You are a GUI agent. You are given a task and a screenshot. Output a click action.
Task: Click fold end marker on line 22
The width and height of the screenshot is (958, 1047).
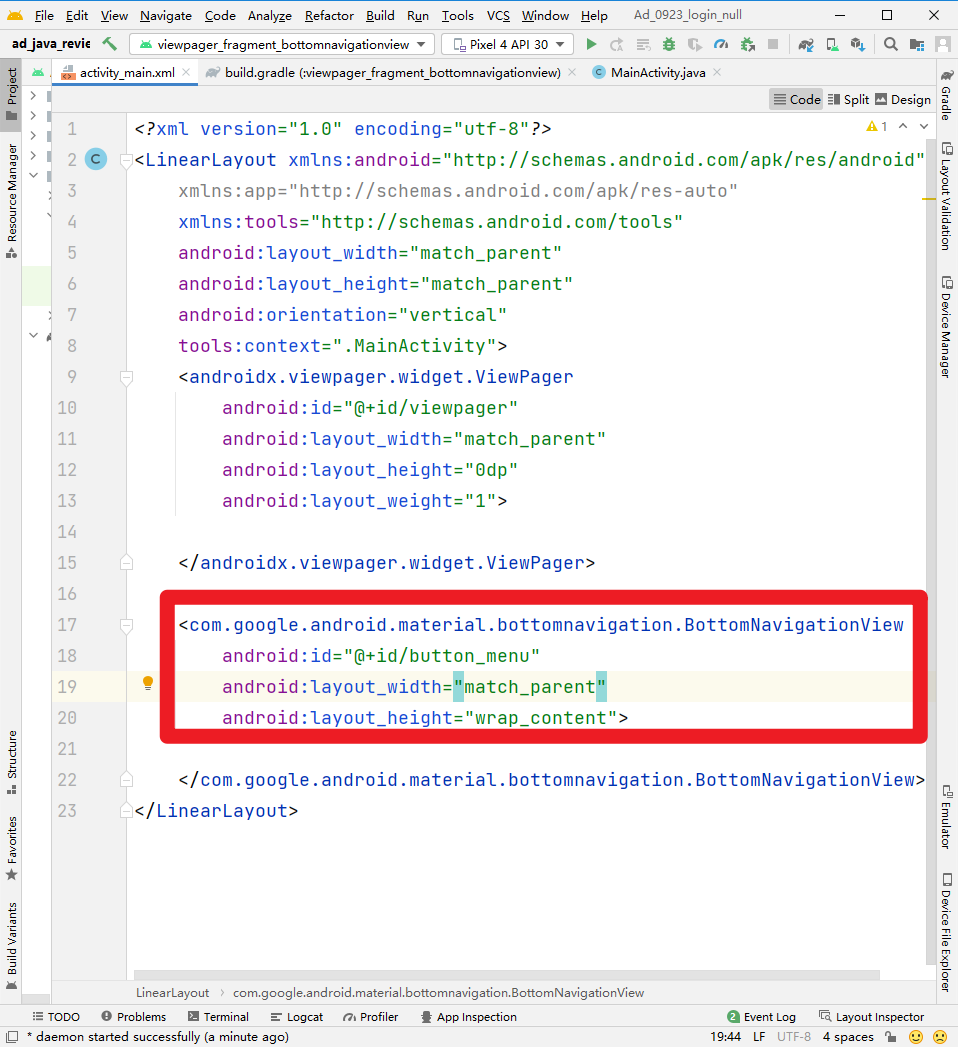pyautogui.click(x=126, y=780)
